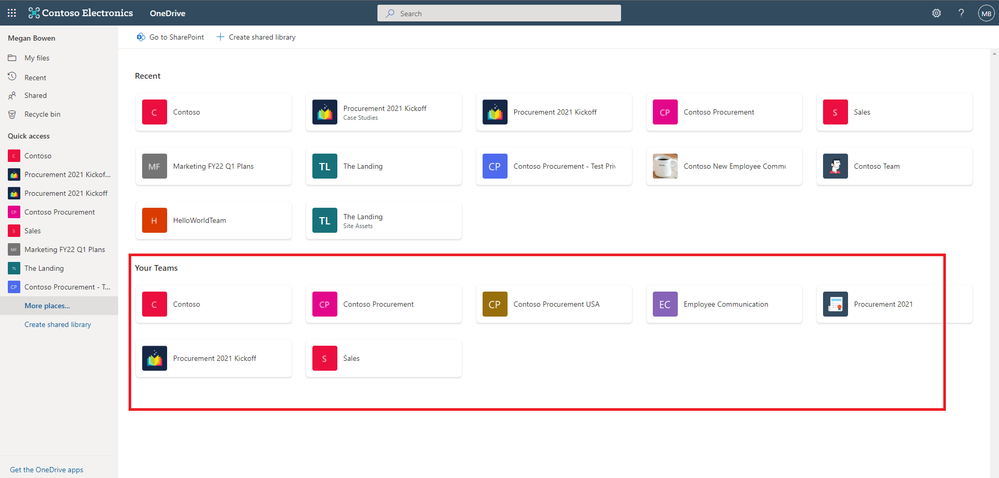Open the settings gear icon

(x=937, y=13)
